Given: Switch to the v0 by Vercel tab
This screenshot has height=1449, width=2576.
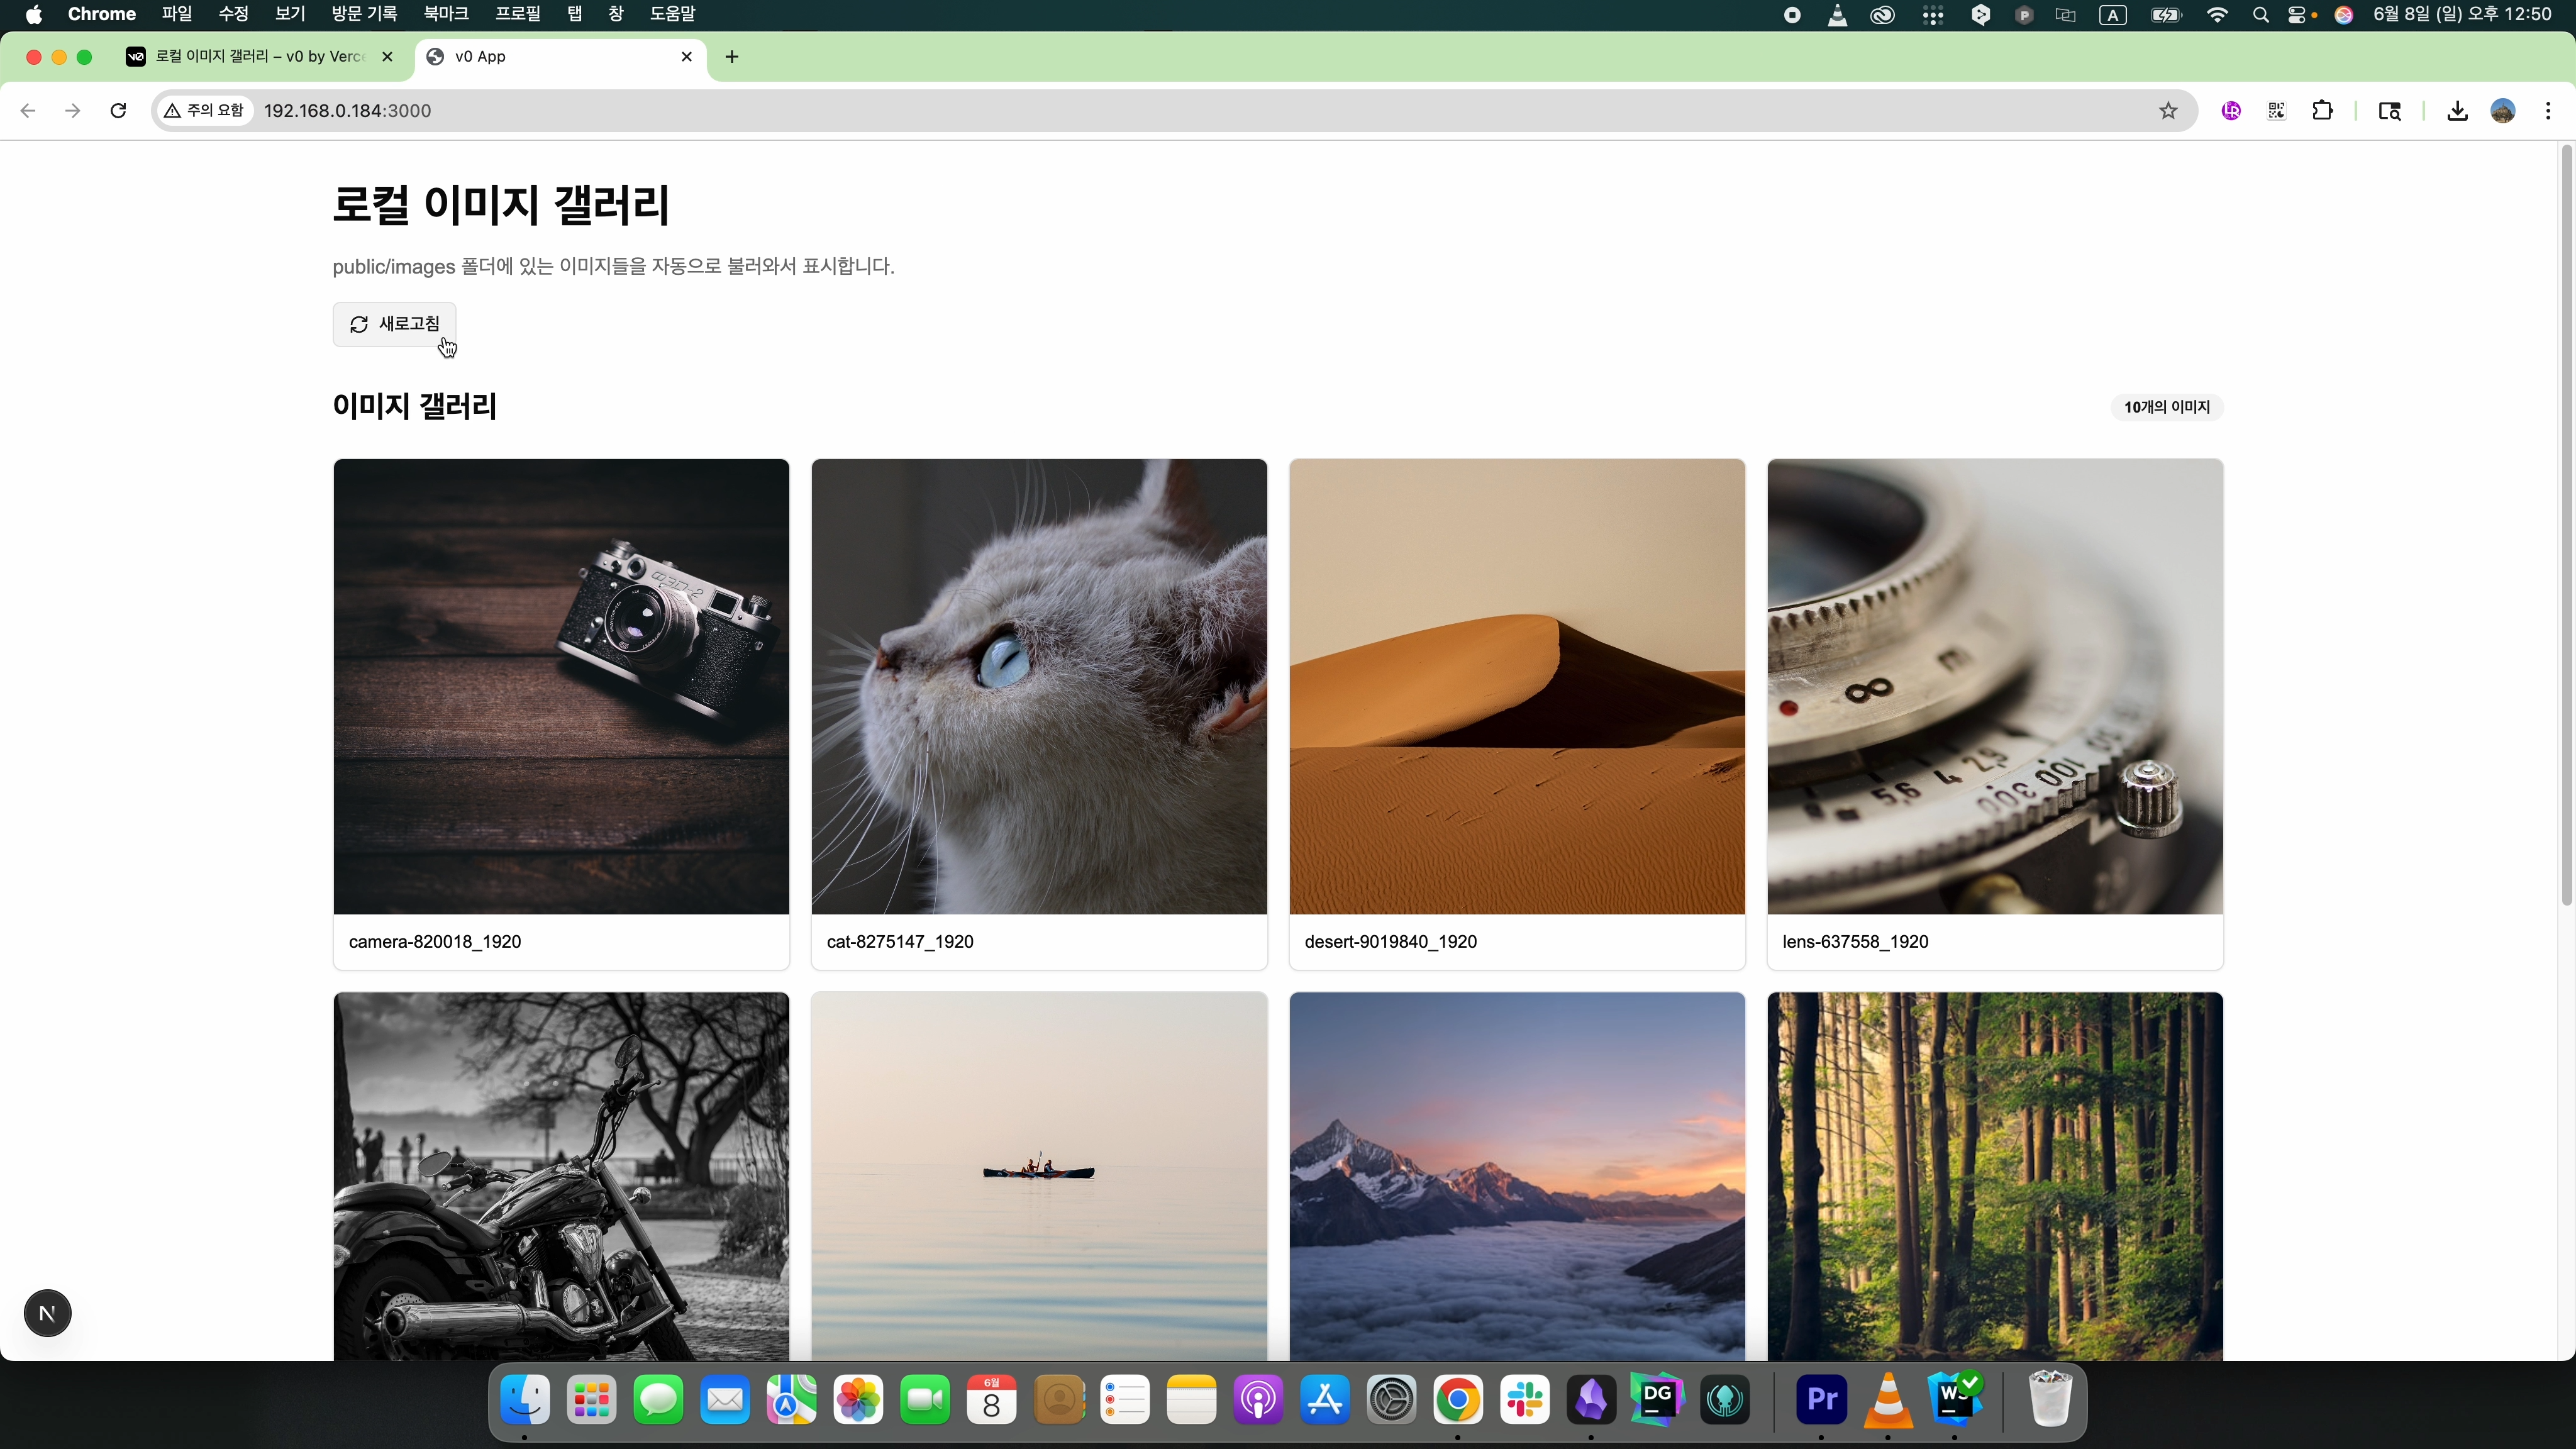Looking at the screenshot, I should click(258, 57).
